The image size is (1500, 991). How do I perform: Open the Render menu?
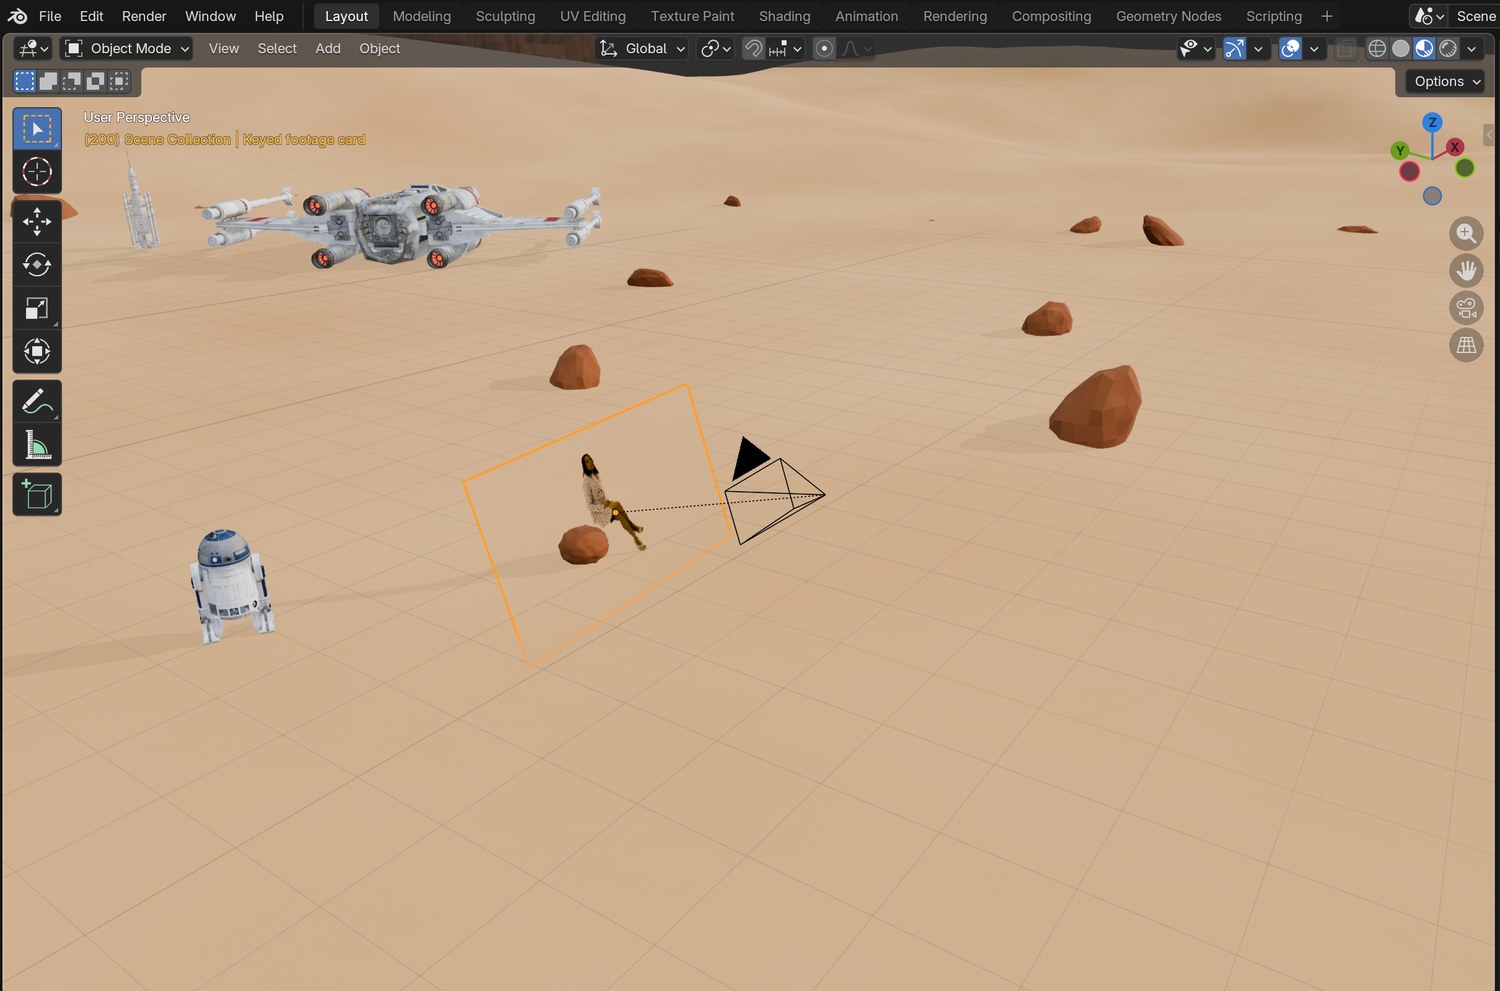point(144,16)
